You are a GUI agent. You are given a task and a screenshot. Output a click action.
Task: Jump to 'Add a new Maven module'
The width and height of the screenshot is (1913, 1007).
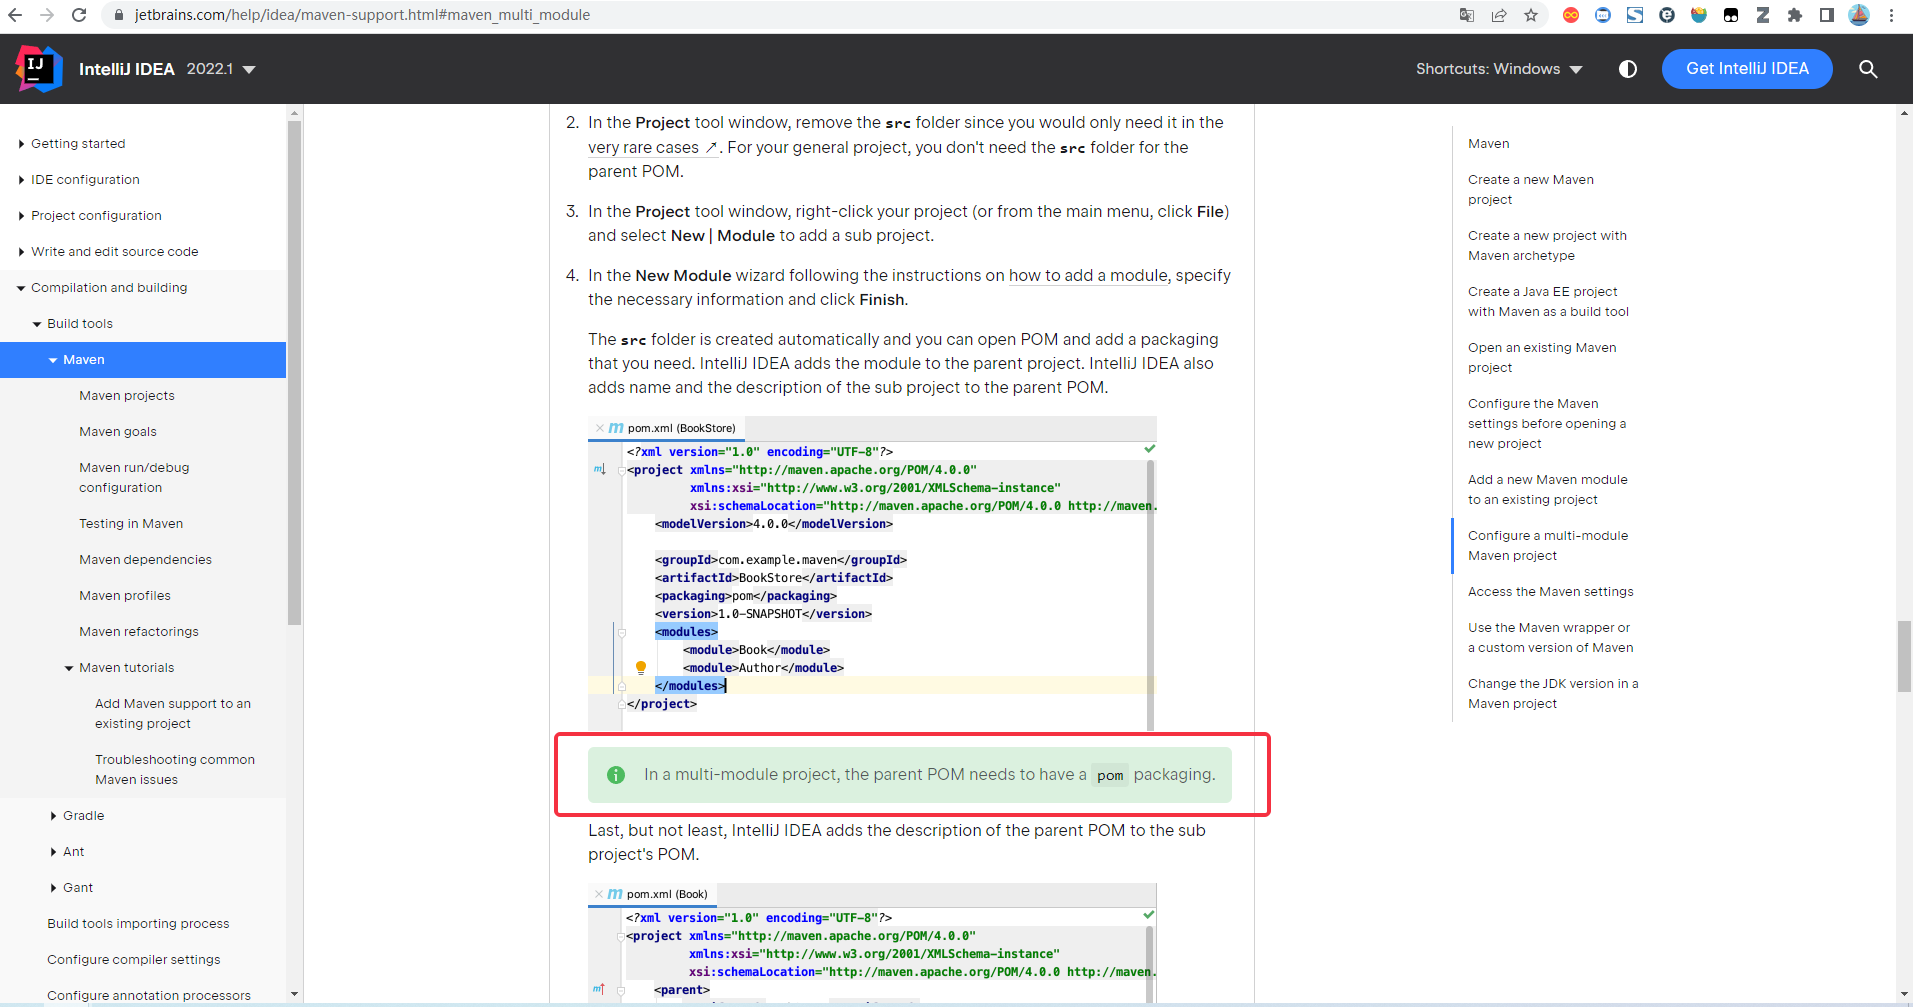click(x=1548, y=490)
